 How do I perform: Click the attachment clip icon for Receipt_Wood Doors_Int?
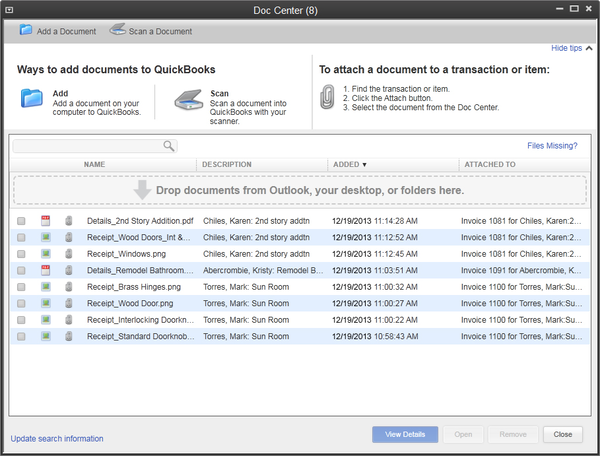tap(69, 237)
